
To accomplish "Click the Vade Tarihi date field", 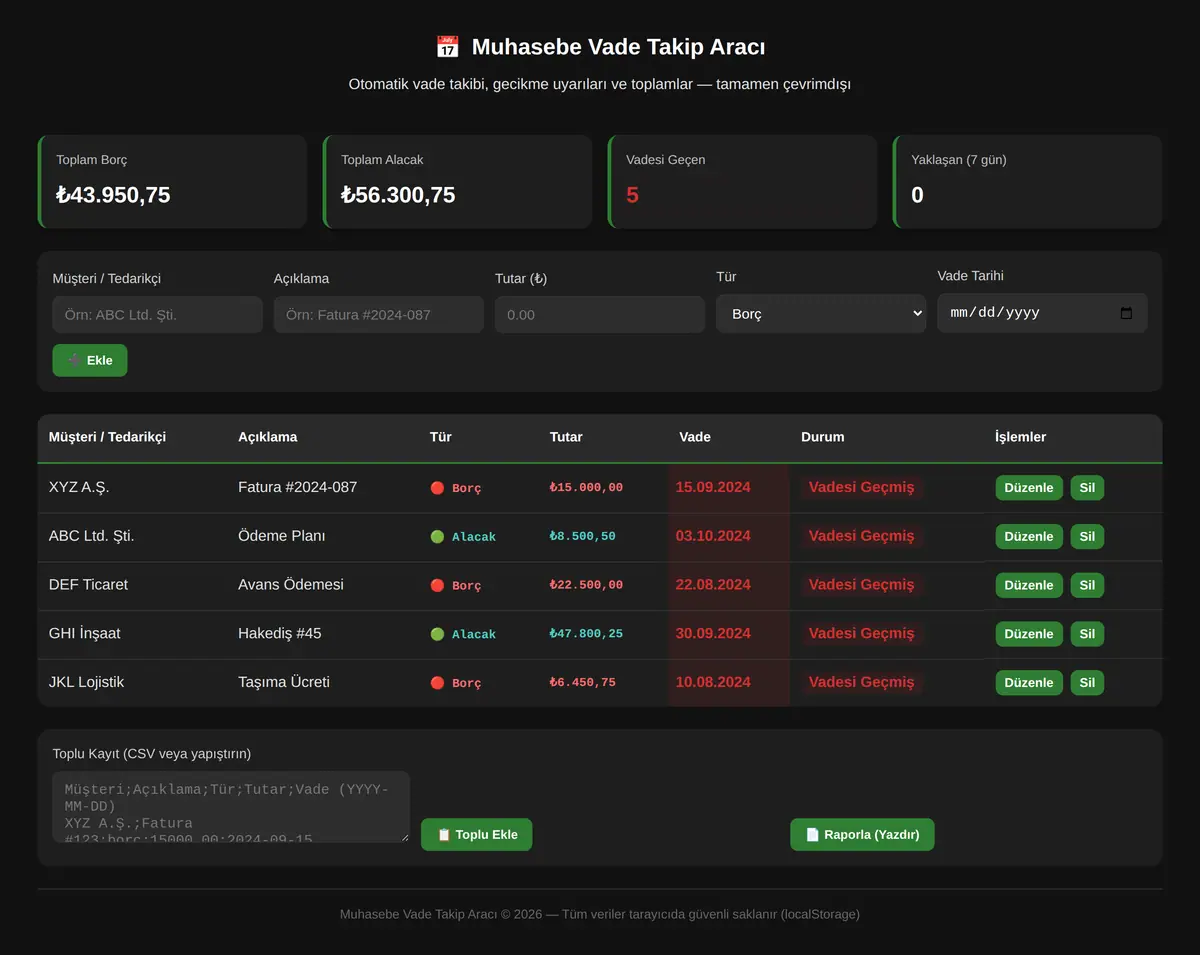I will click(1042, 313).
